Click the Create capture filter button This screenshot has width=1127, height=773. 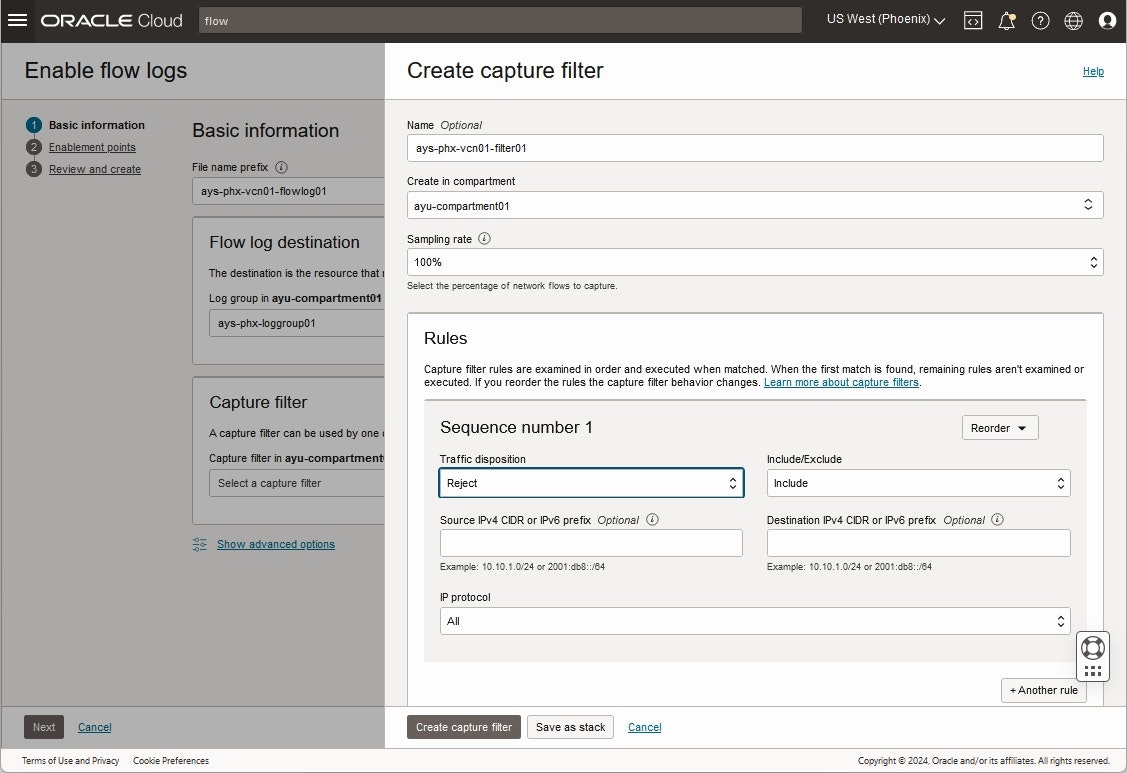coord(464,727)
